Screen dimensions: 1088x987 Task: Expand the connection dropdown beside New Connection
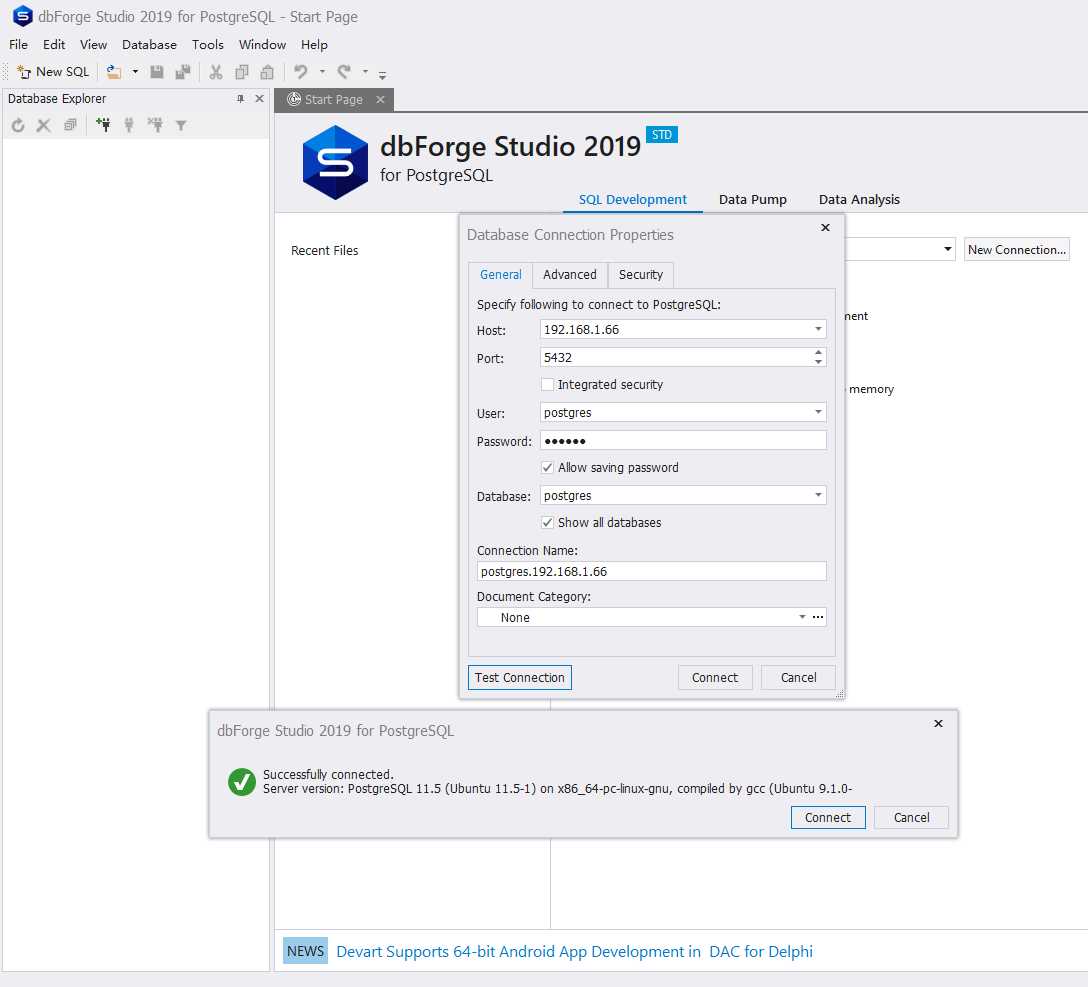[947, 249]
